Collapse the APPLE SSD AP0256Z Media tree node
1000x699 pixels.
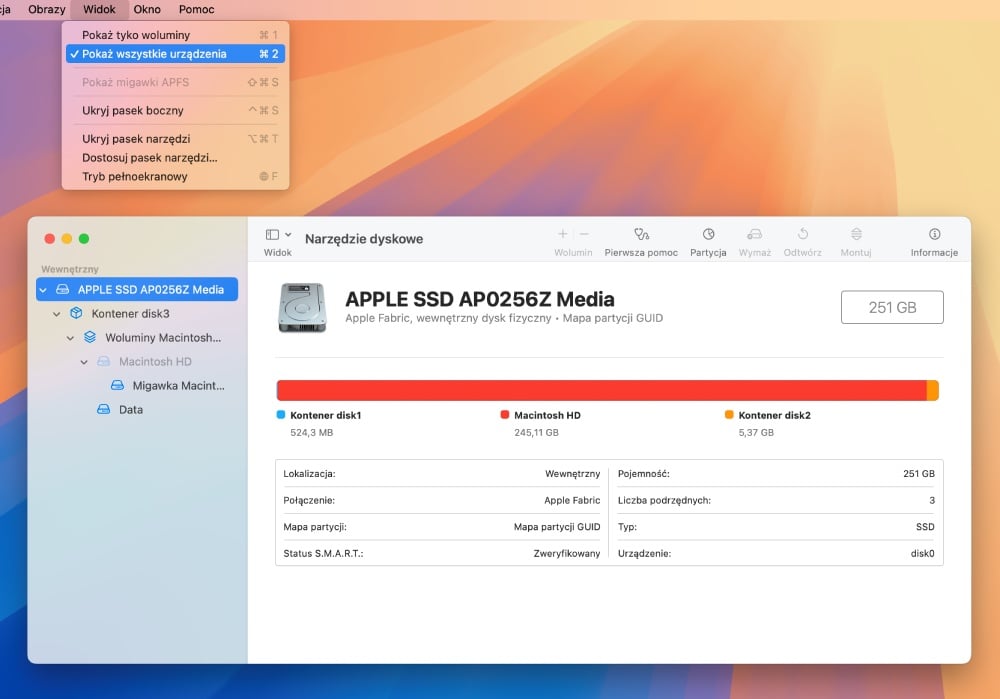coord(43,290)
